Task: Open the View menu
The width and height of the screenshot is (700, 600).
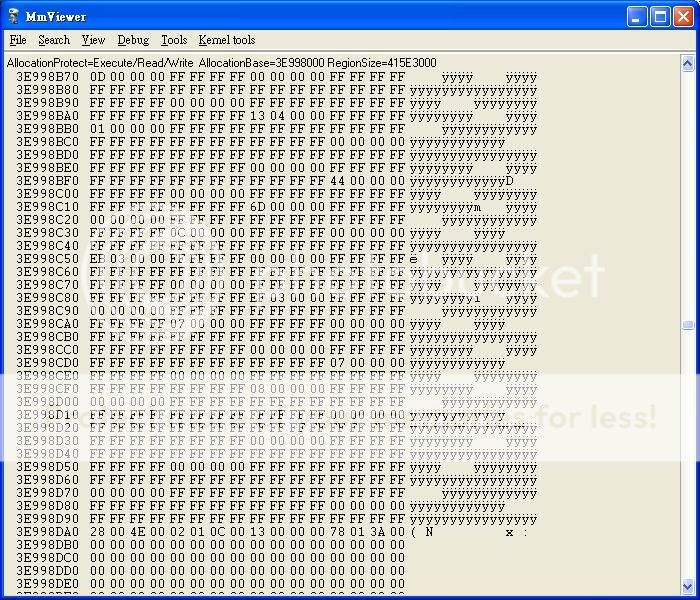Action: point(93,40)
